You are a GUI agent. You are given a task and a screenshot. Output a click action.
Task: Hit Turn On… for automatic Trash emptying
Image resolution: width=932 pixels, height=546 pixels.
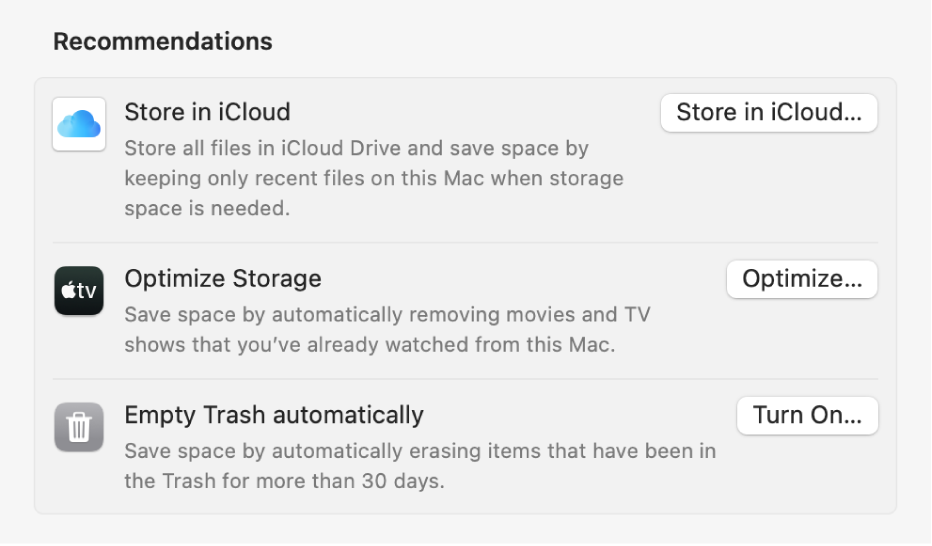point(807,416)
